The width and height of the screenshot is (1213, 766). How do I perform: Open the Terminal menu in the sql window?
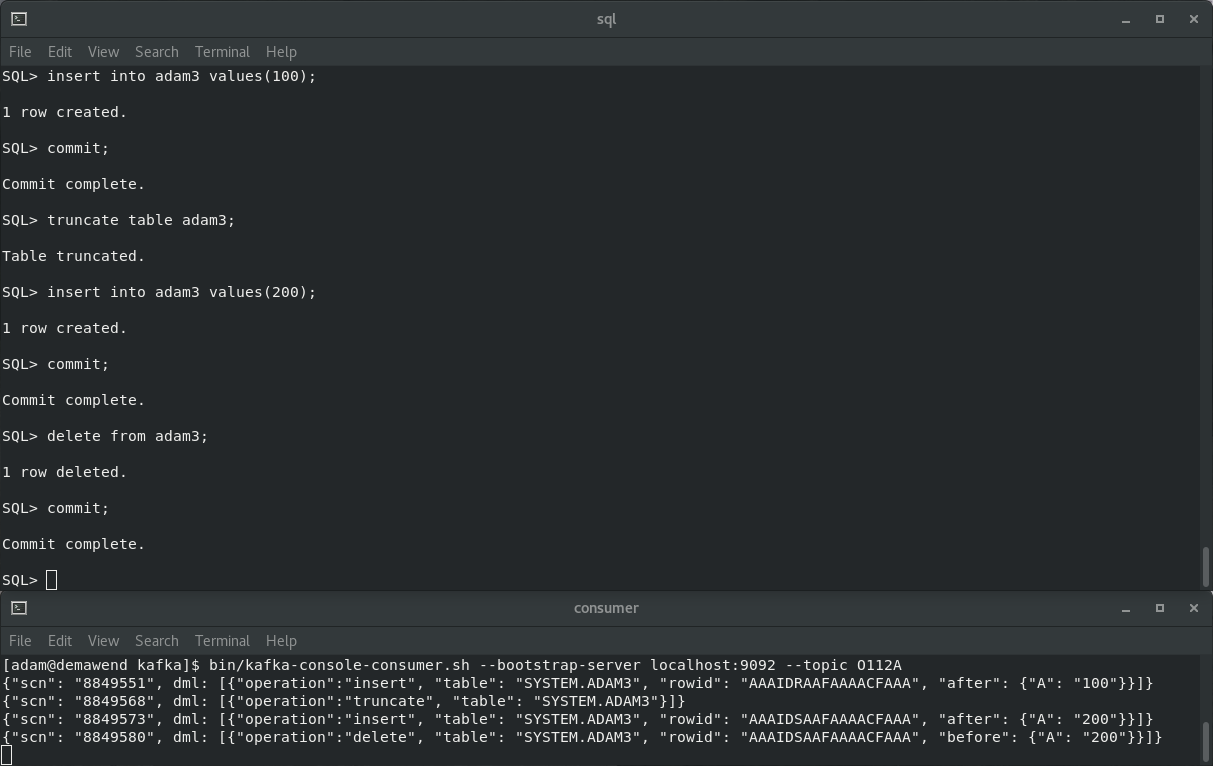(x=222, y=51)
